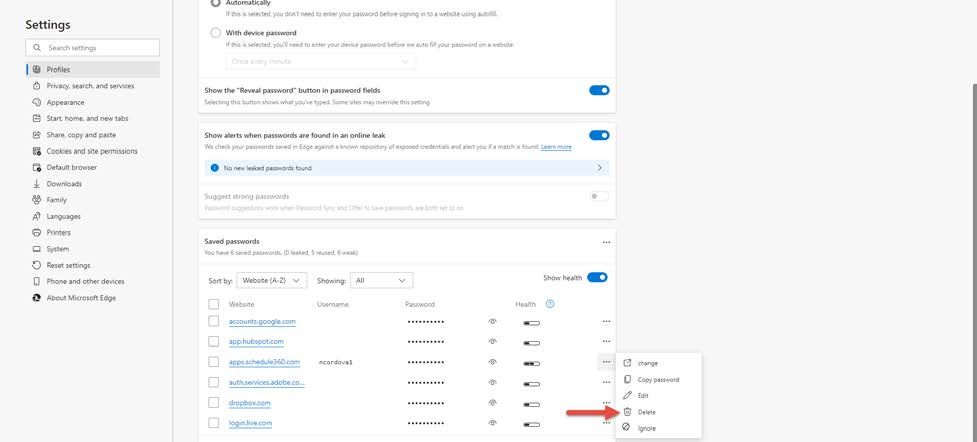The image size is (977, 442).
Task: Toggle Show the Reveal password button
Action: 599,90
